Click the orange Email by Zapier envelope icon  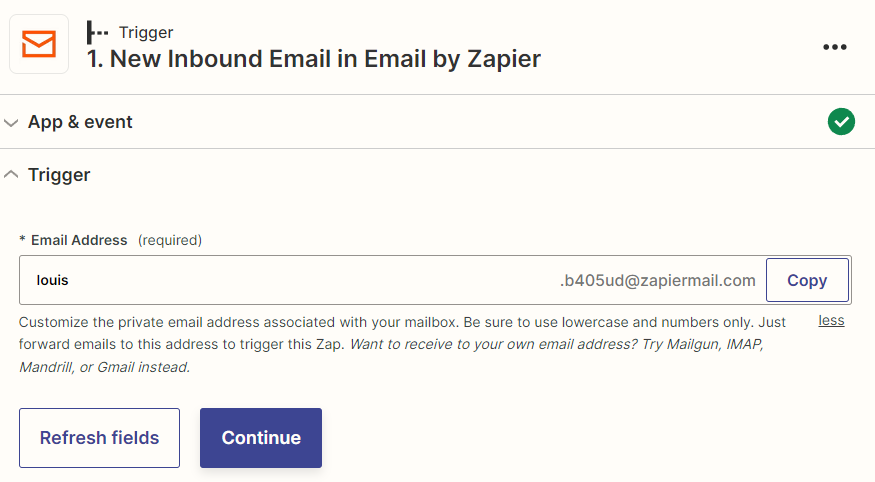39,44
